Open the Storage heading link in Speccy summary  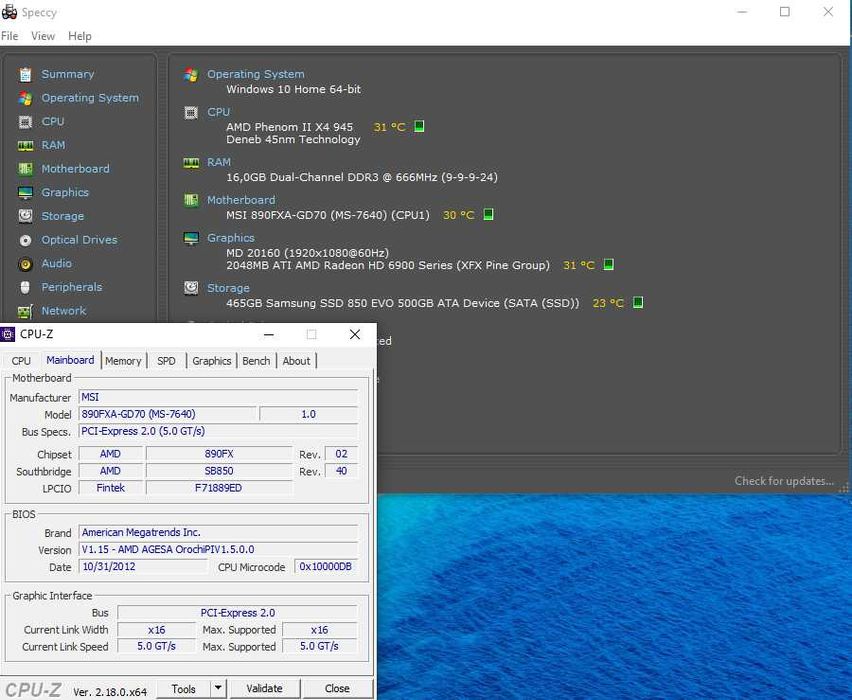tap(228, 288)
